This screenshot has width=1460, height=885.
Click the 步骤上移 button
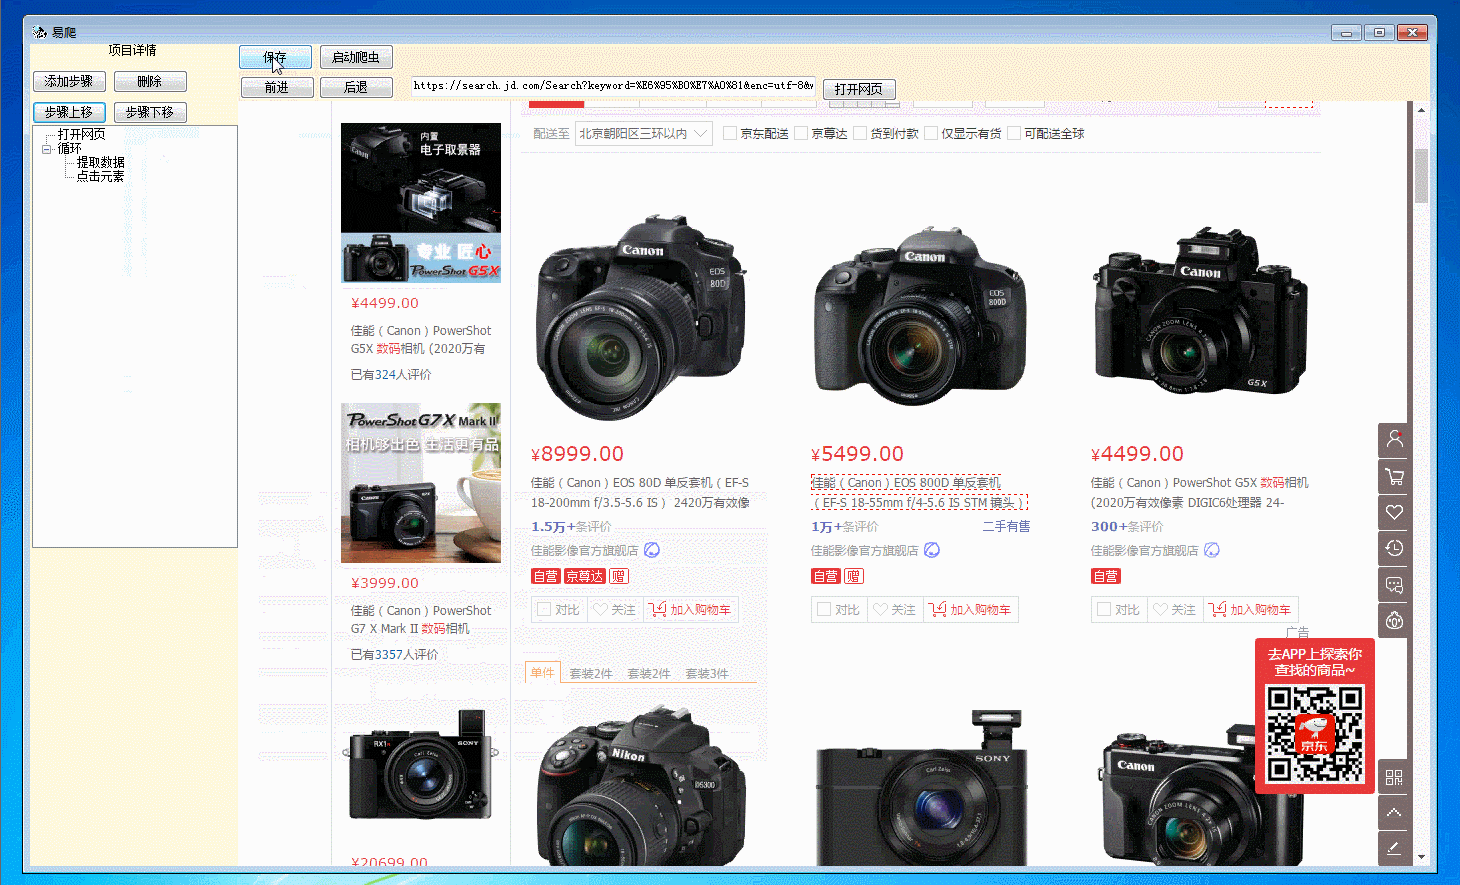pos(69,112)
